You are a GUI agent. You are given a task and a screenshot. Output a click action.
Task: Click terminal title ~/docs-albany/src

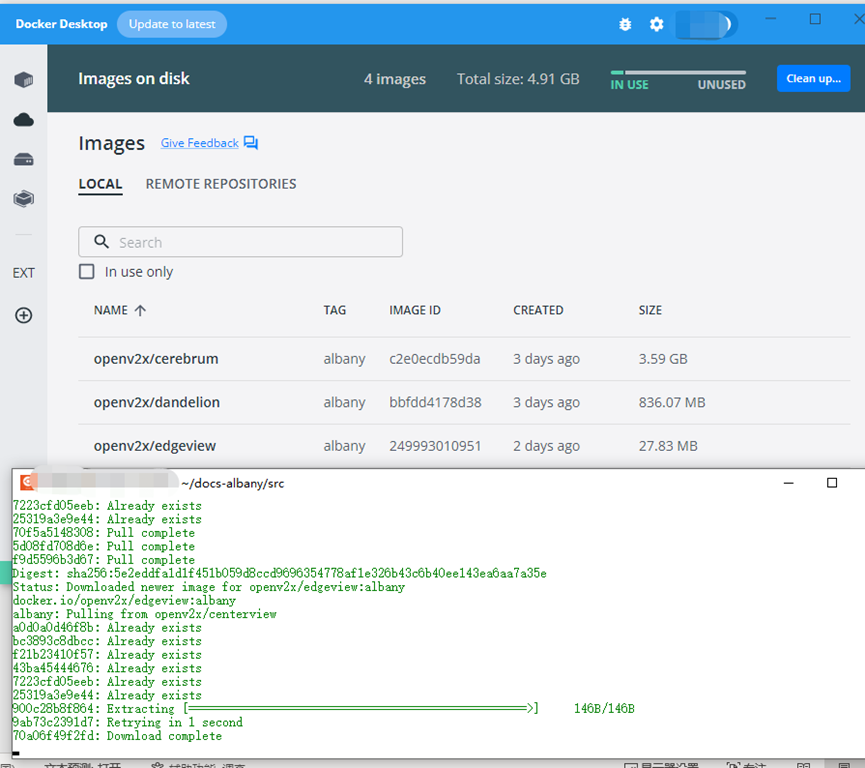233,483
